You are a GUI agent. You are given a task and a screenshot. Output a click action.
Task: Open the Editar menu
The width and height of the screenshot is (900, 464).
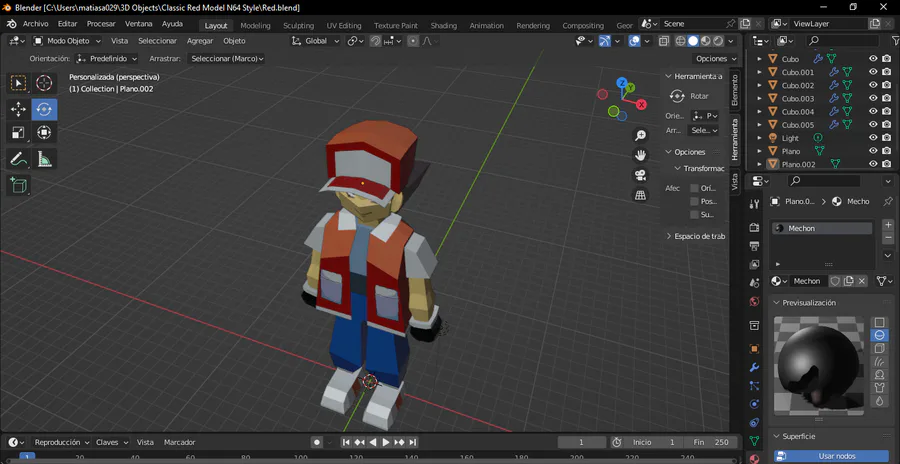click(x=68, y=24)
